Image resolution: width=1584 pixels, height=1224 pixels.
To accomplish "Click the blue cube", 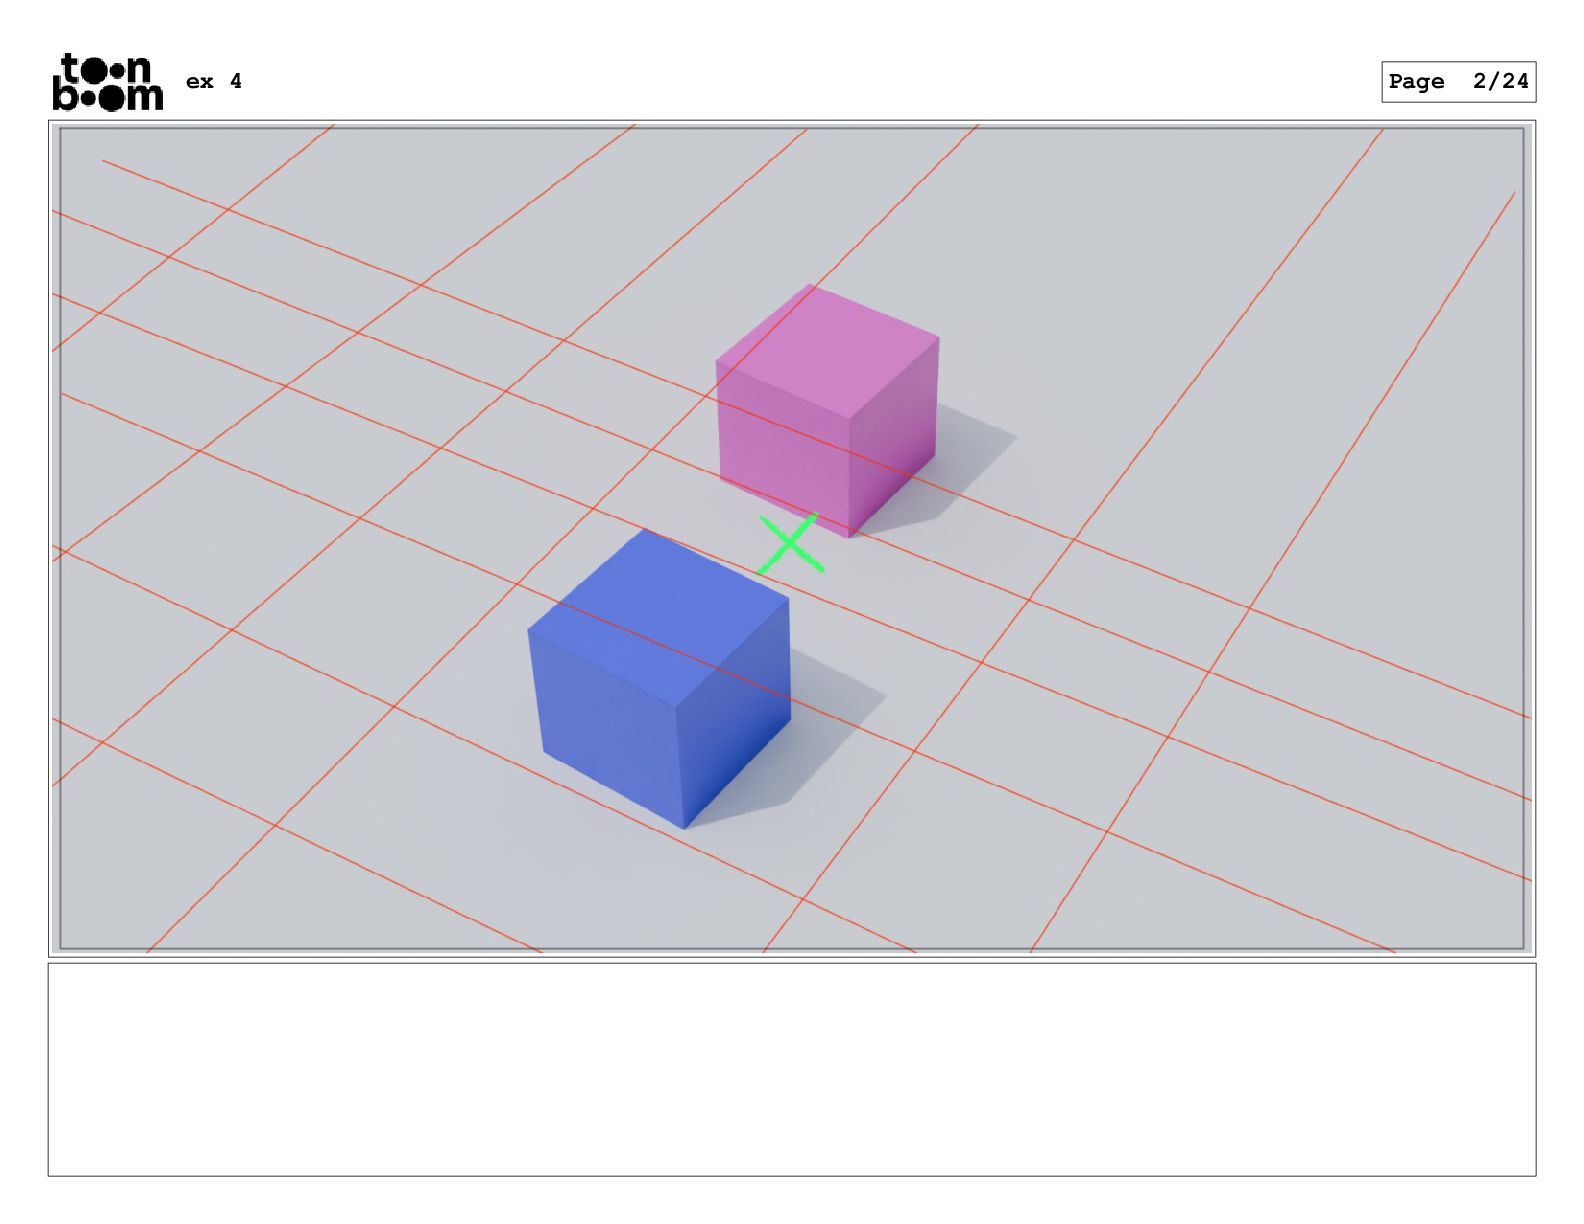I will [660, 680].
